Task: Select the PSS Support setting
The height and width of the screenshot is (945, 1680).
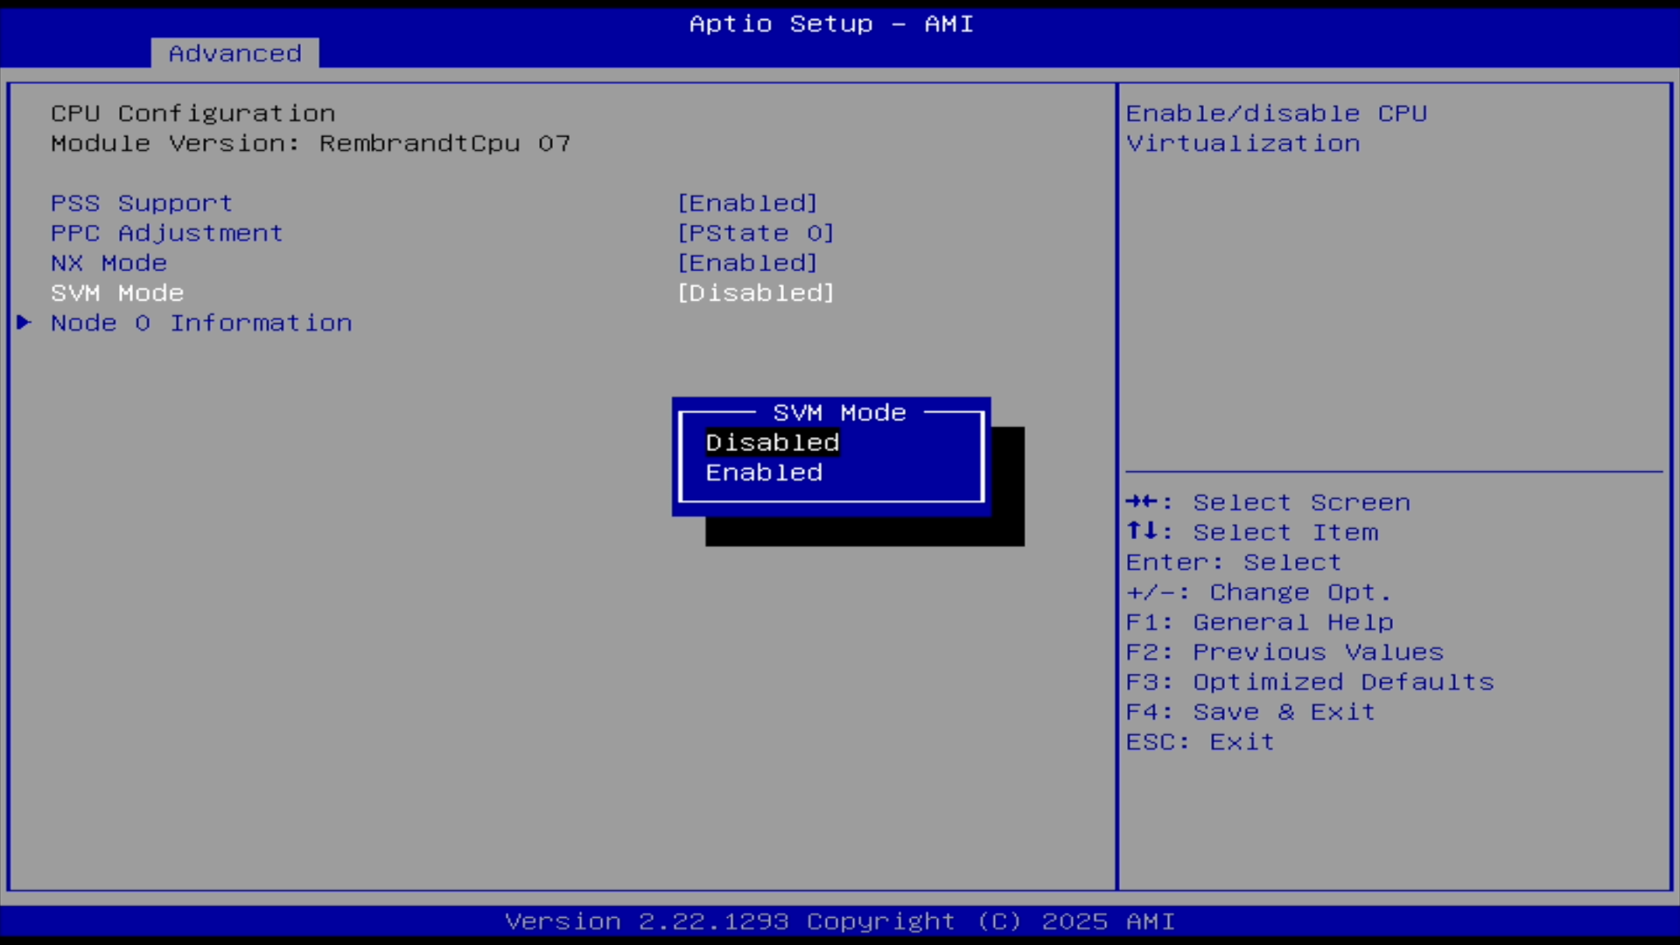Action: pyautogui.click(x=141, y=203)
